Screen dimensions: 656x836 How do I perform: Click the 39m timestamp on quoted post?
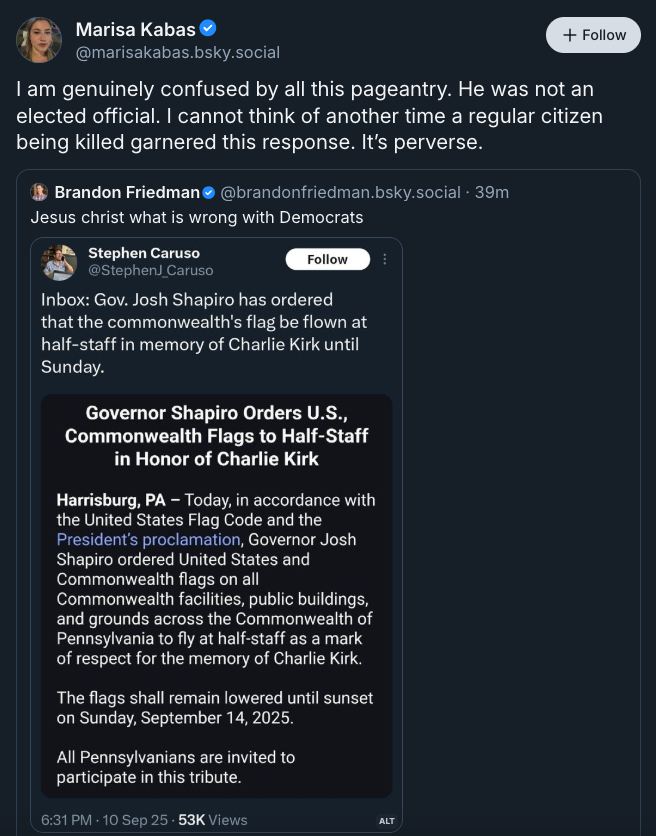pos(492,192)
